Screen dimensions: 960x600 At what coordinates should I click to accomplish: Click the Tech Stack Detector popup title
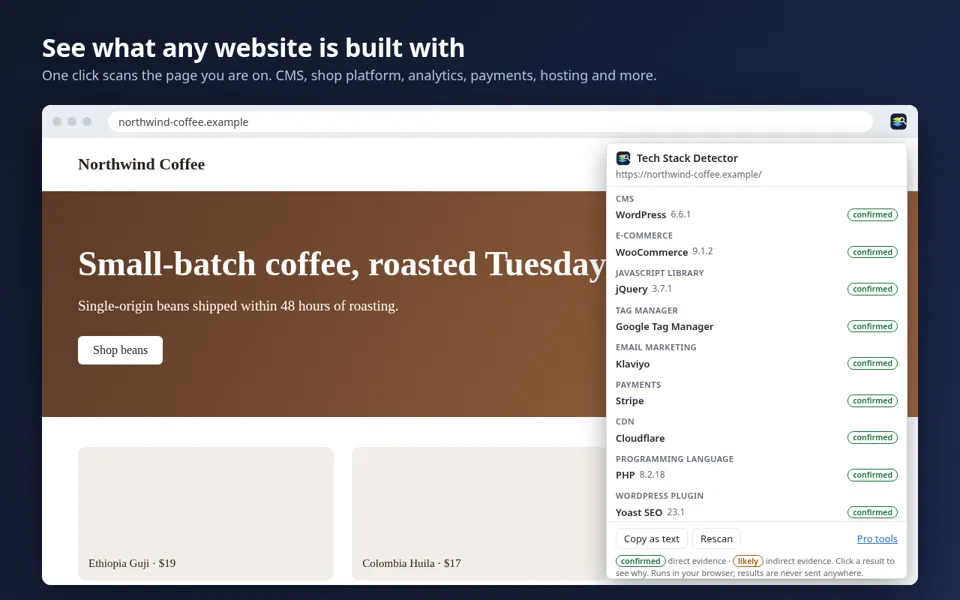tap(687, 158)
